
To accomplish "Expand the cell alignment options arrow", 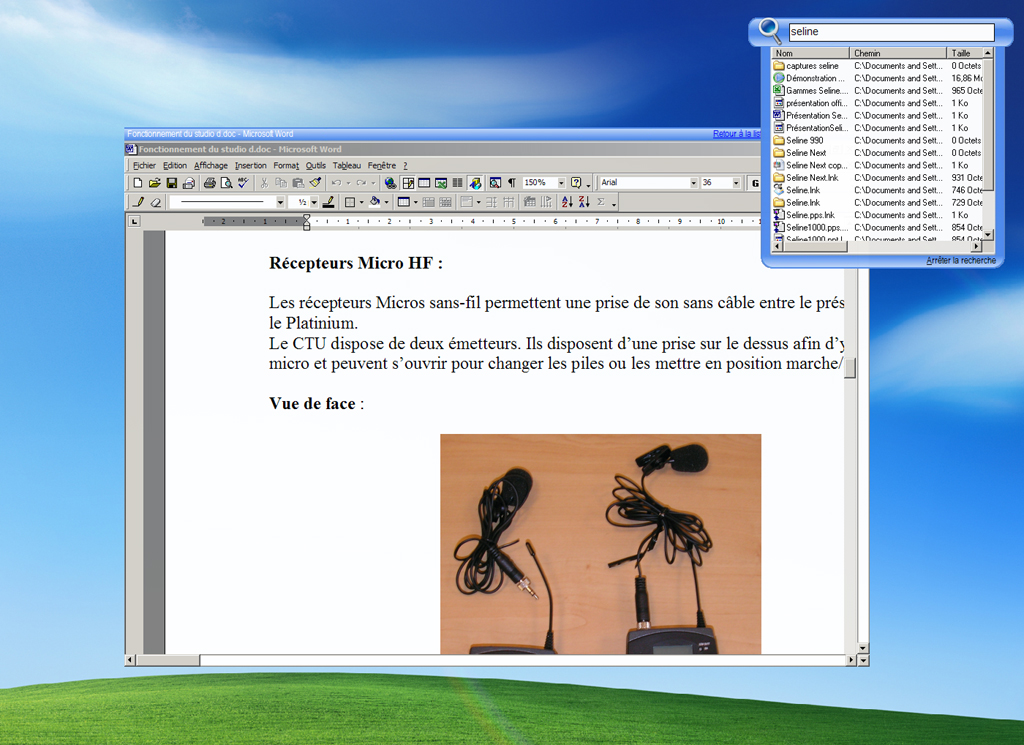I will [x=478, y=202].
